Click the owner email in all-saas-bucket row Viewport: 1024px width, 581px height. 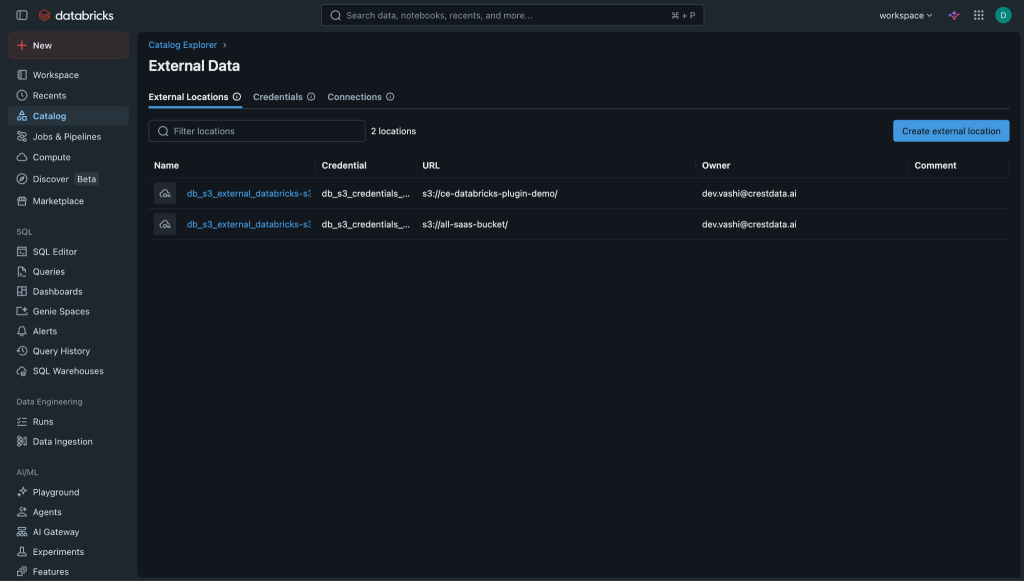coord(749,224)
